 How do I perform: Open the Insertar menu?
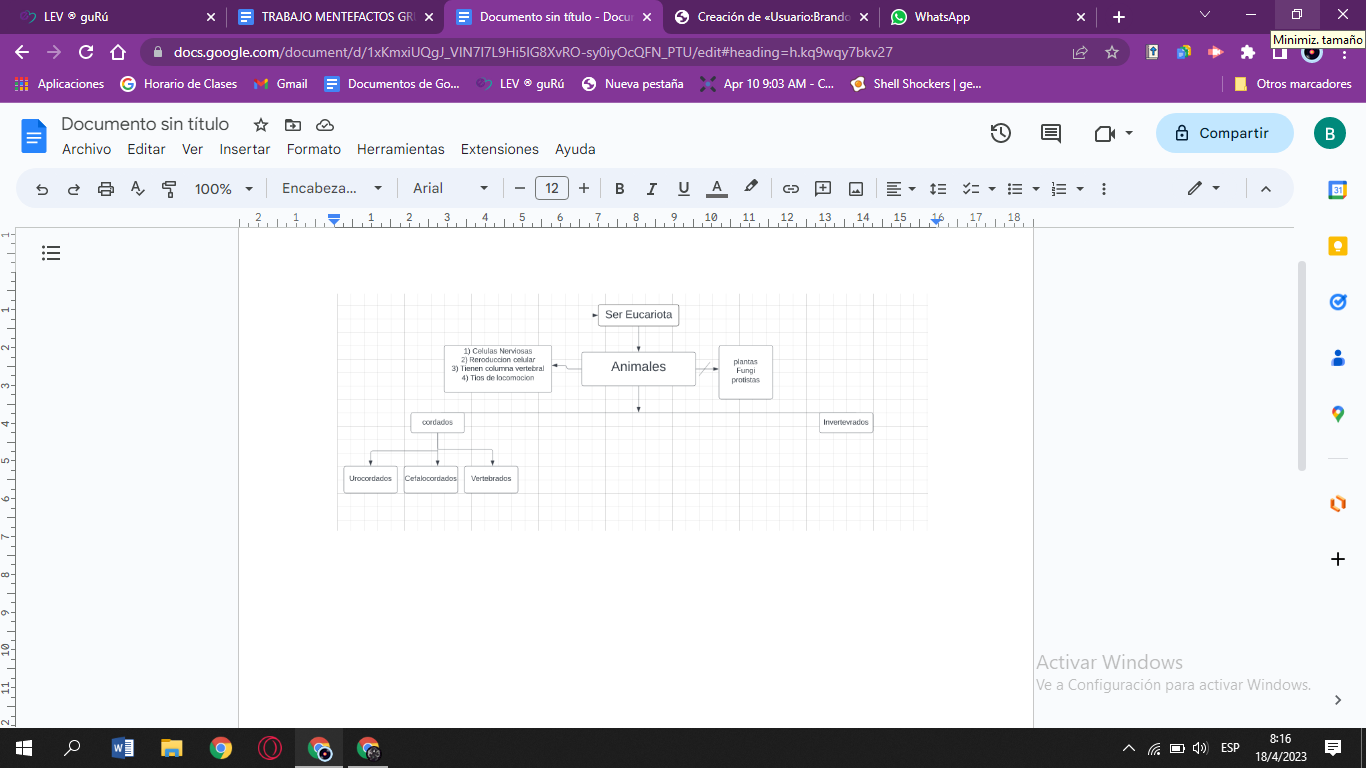[x=245, y=149]
